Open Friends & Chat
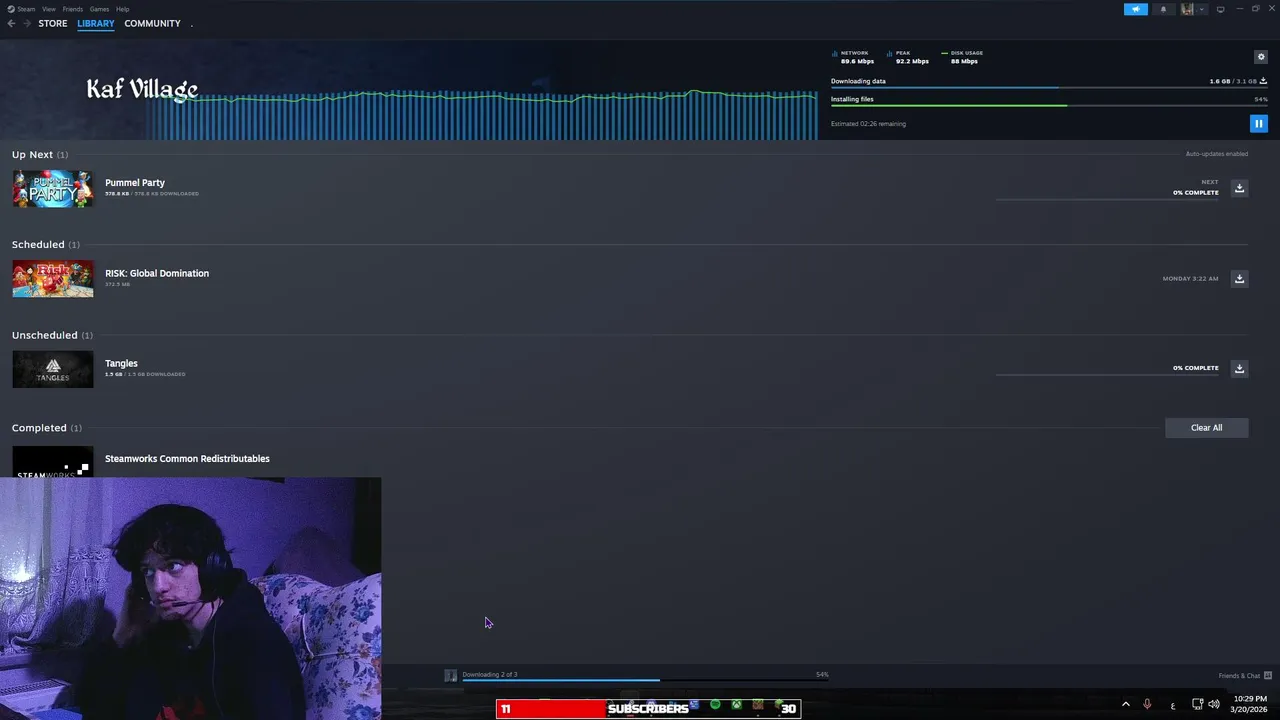Screen dimensions: 1280x720 1245,675
